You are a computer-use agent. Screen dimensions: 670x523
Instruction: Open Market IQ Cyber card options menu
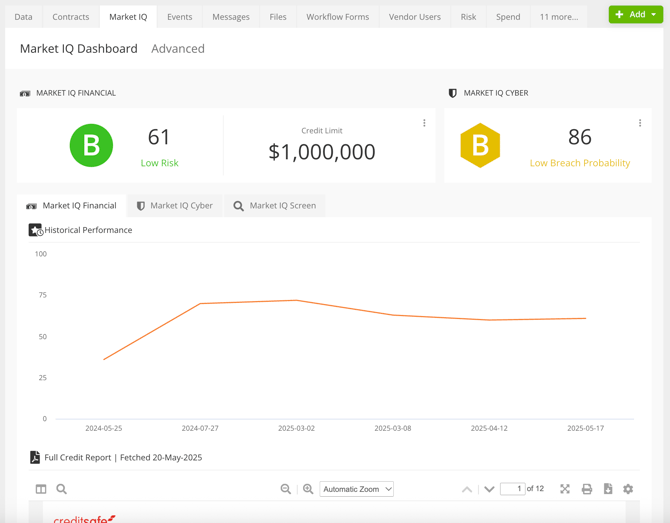click(x=640, y=124)
